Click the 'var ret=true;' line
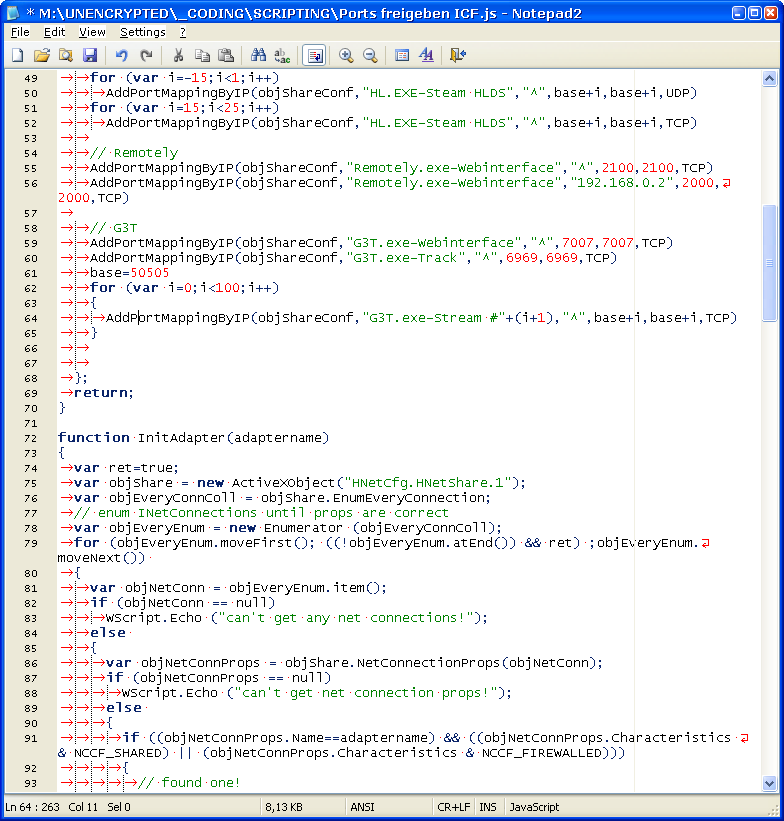Image resolution: width=784 pixels, height=821 pixels. (126, 468)
